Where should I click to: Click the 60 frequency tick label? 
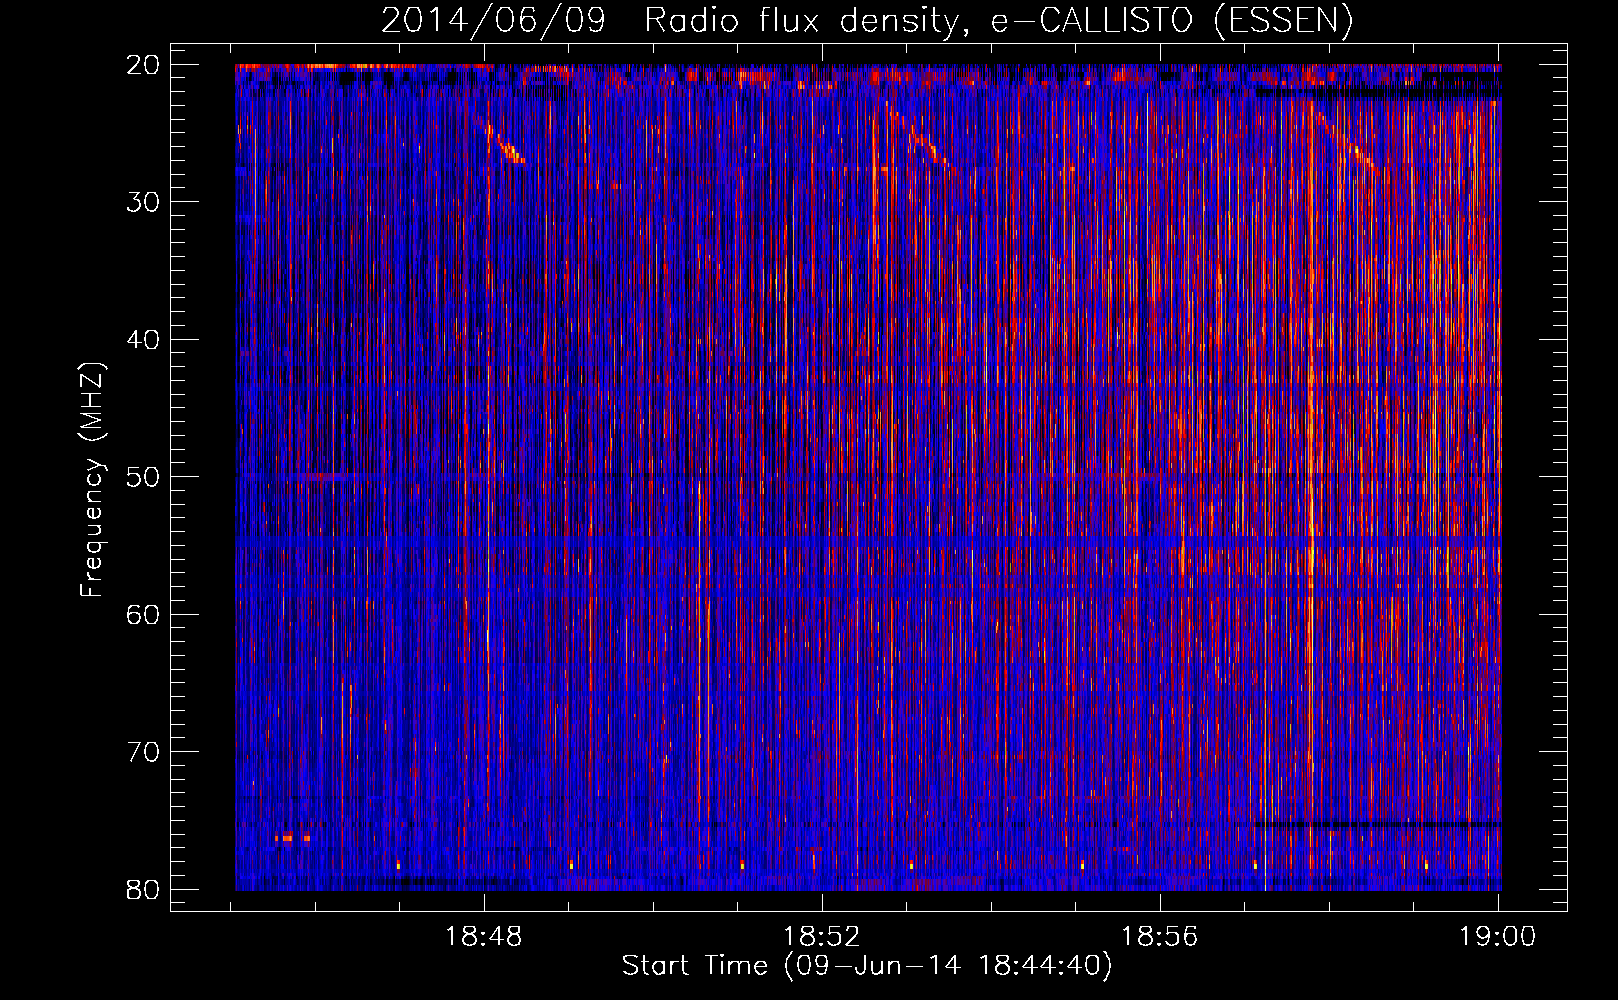point(143,614)
